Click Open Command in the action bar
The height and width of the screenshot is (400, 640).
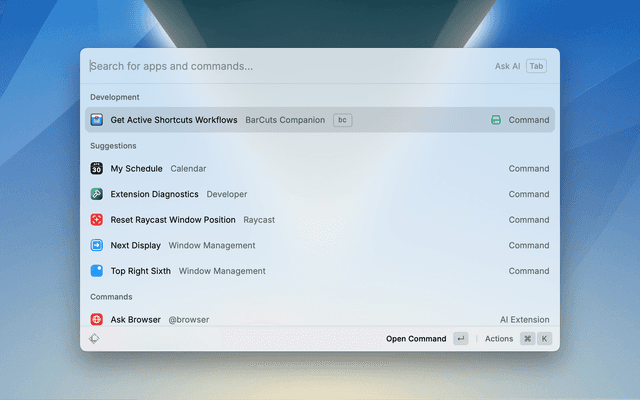click(416, 339)
